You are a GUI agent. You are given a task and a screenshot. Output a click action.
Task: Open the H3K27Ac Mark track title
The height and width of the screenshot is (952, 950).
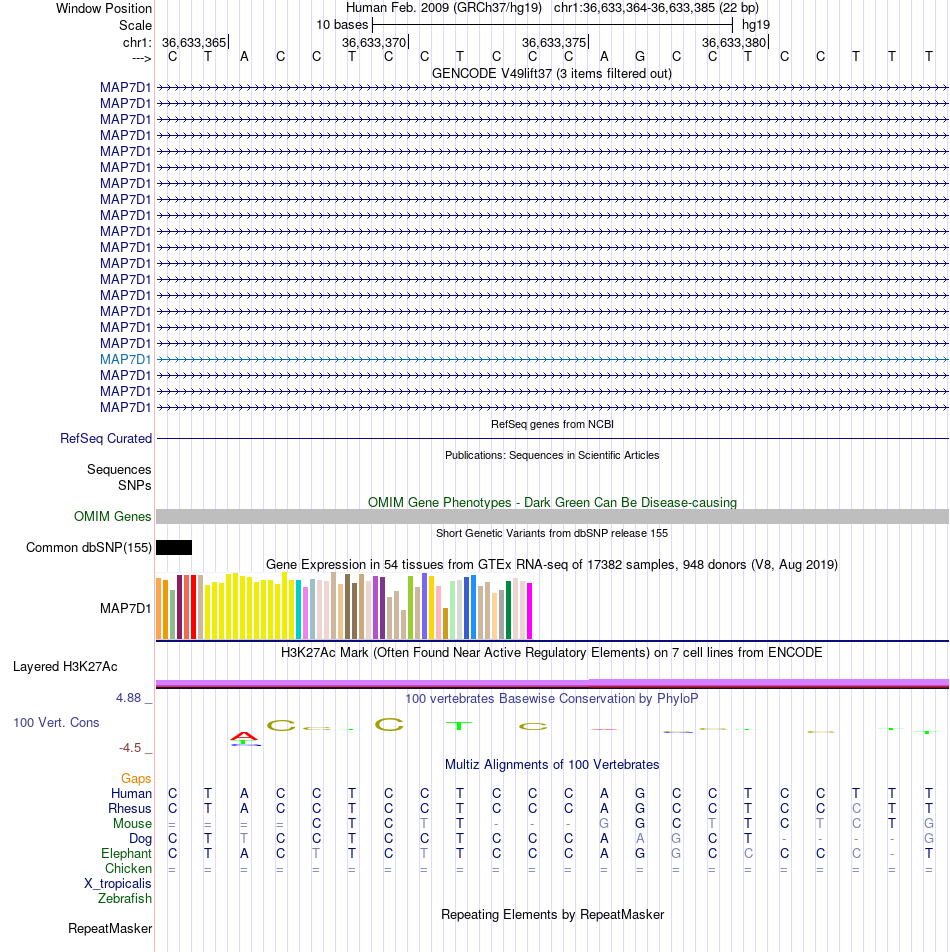click(x=551, y=653)
